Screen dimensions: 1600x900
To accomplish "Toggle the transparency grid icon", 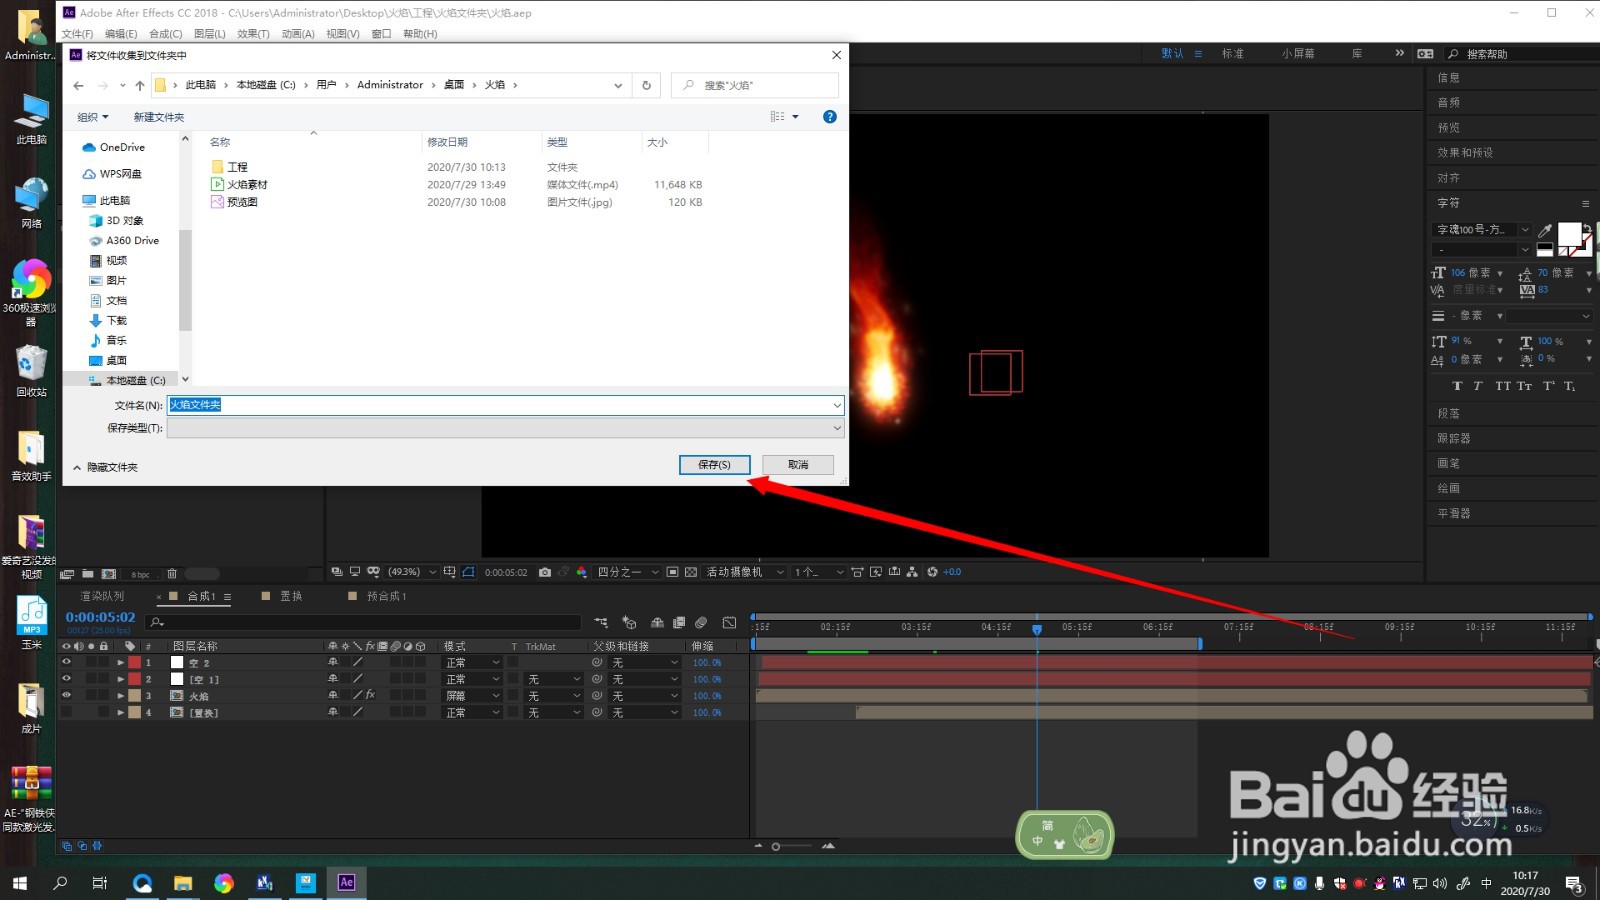I will 691,572.
